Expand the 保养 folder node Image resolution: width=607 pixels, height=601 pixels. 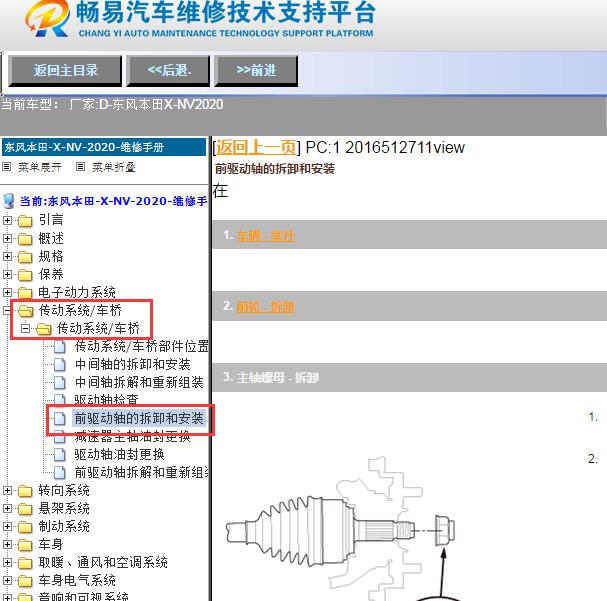[7, 274]
